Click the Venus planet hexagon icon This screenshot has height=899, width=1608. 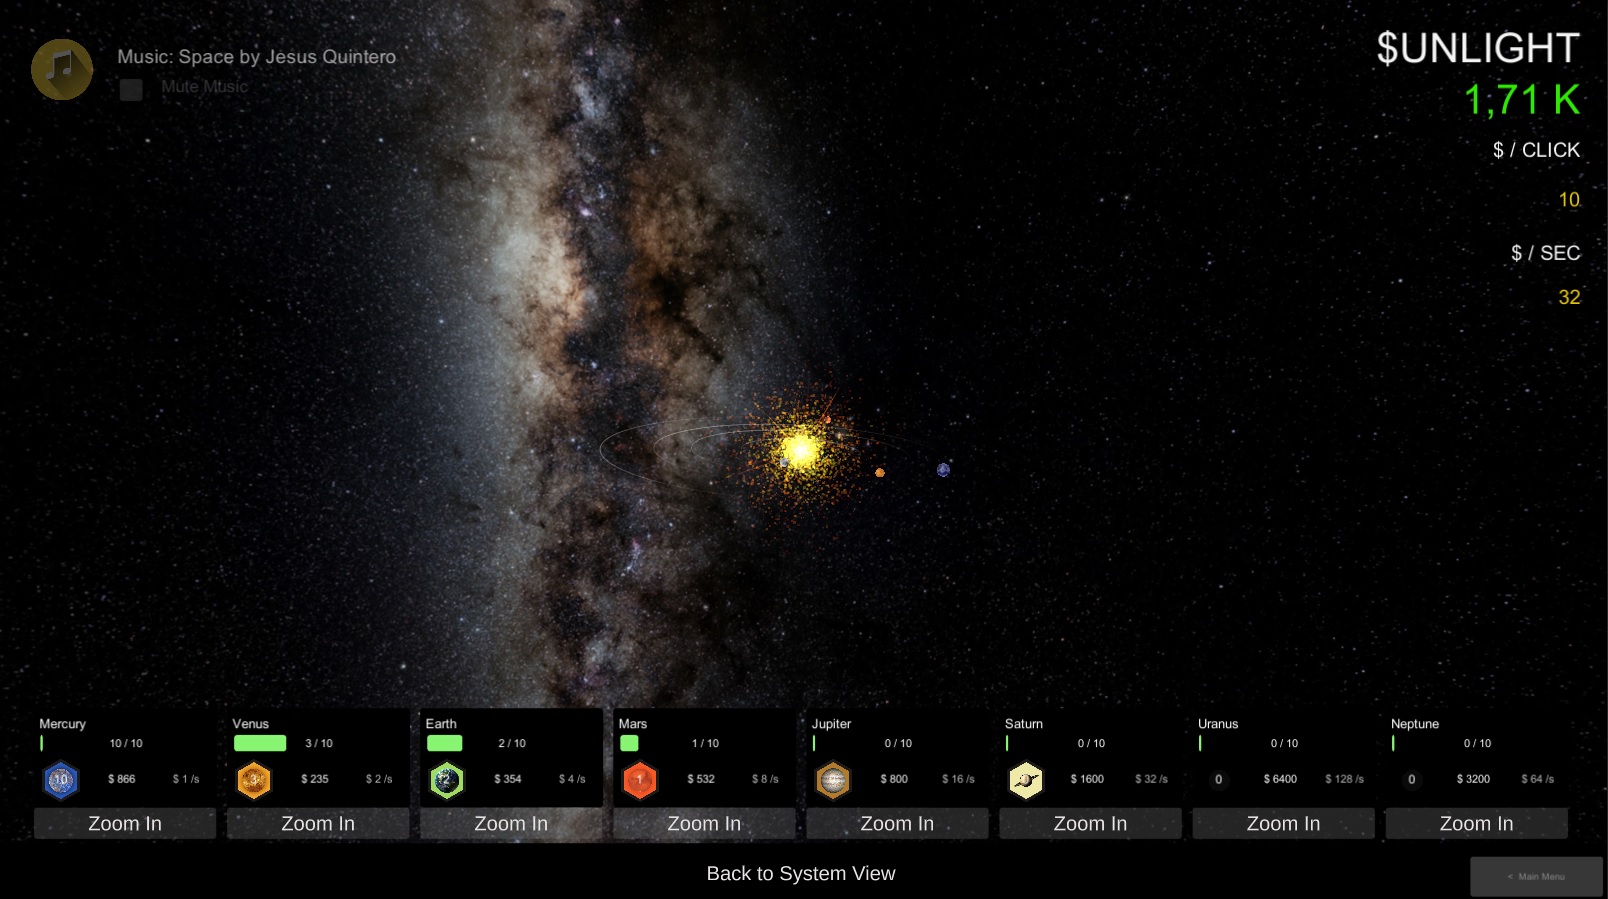click(x=254, y=780)
